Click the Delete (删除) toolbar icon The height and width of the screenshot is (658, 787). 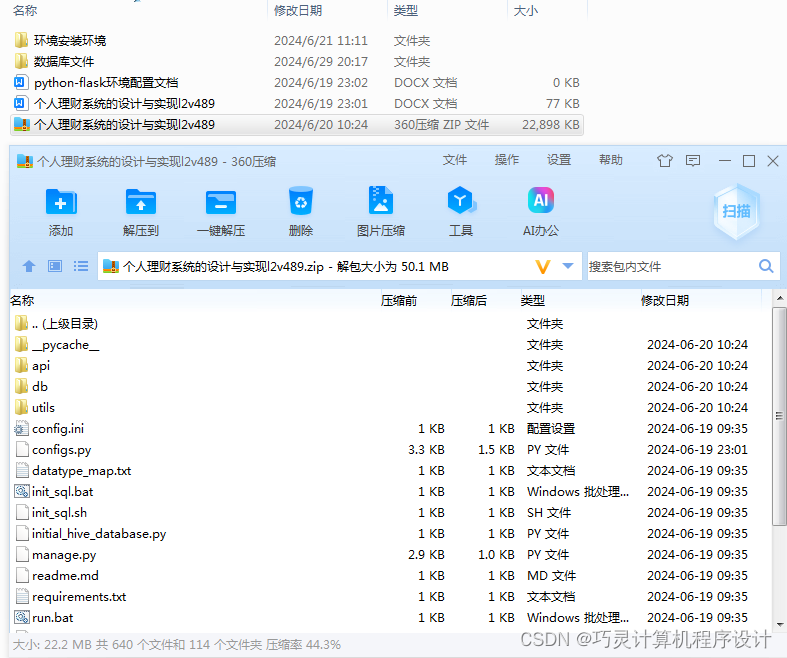pos(300,203)
